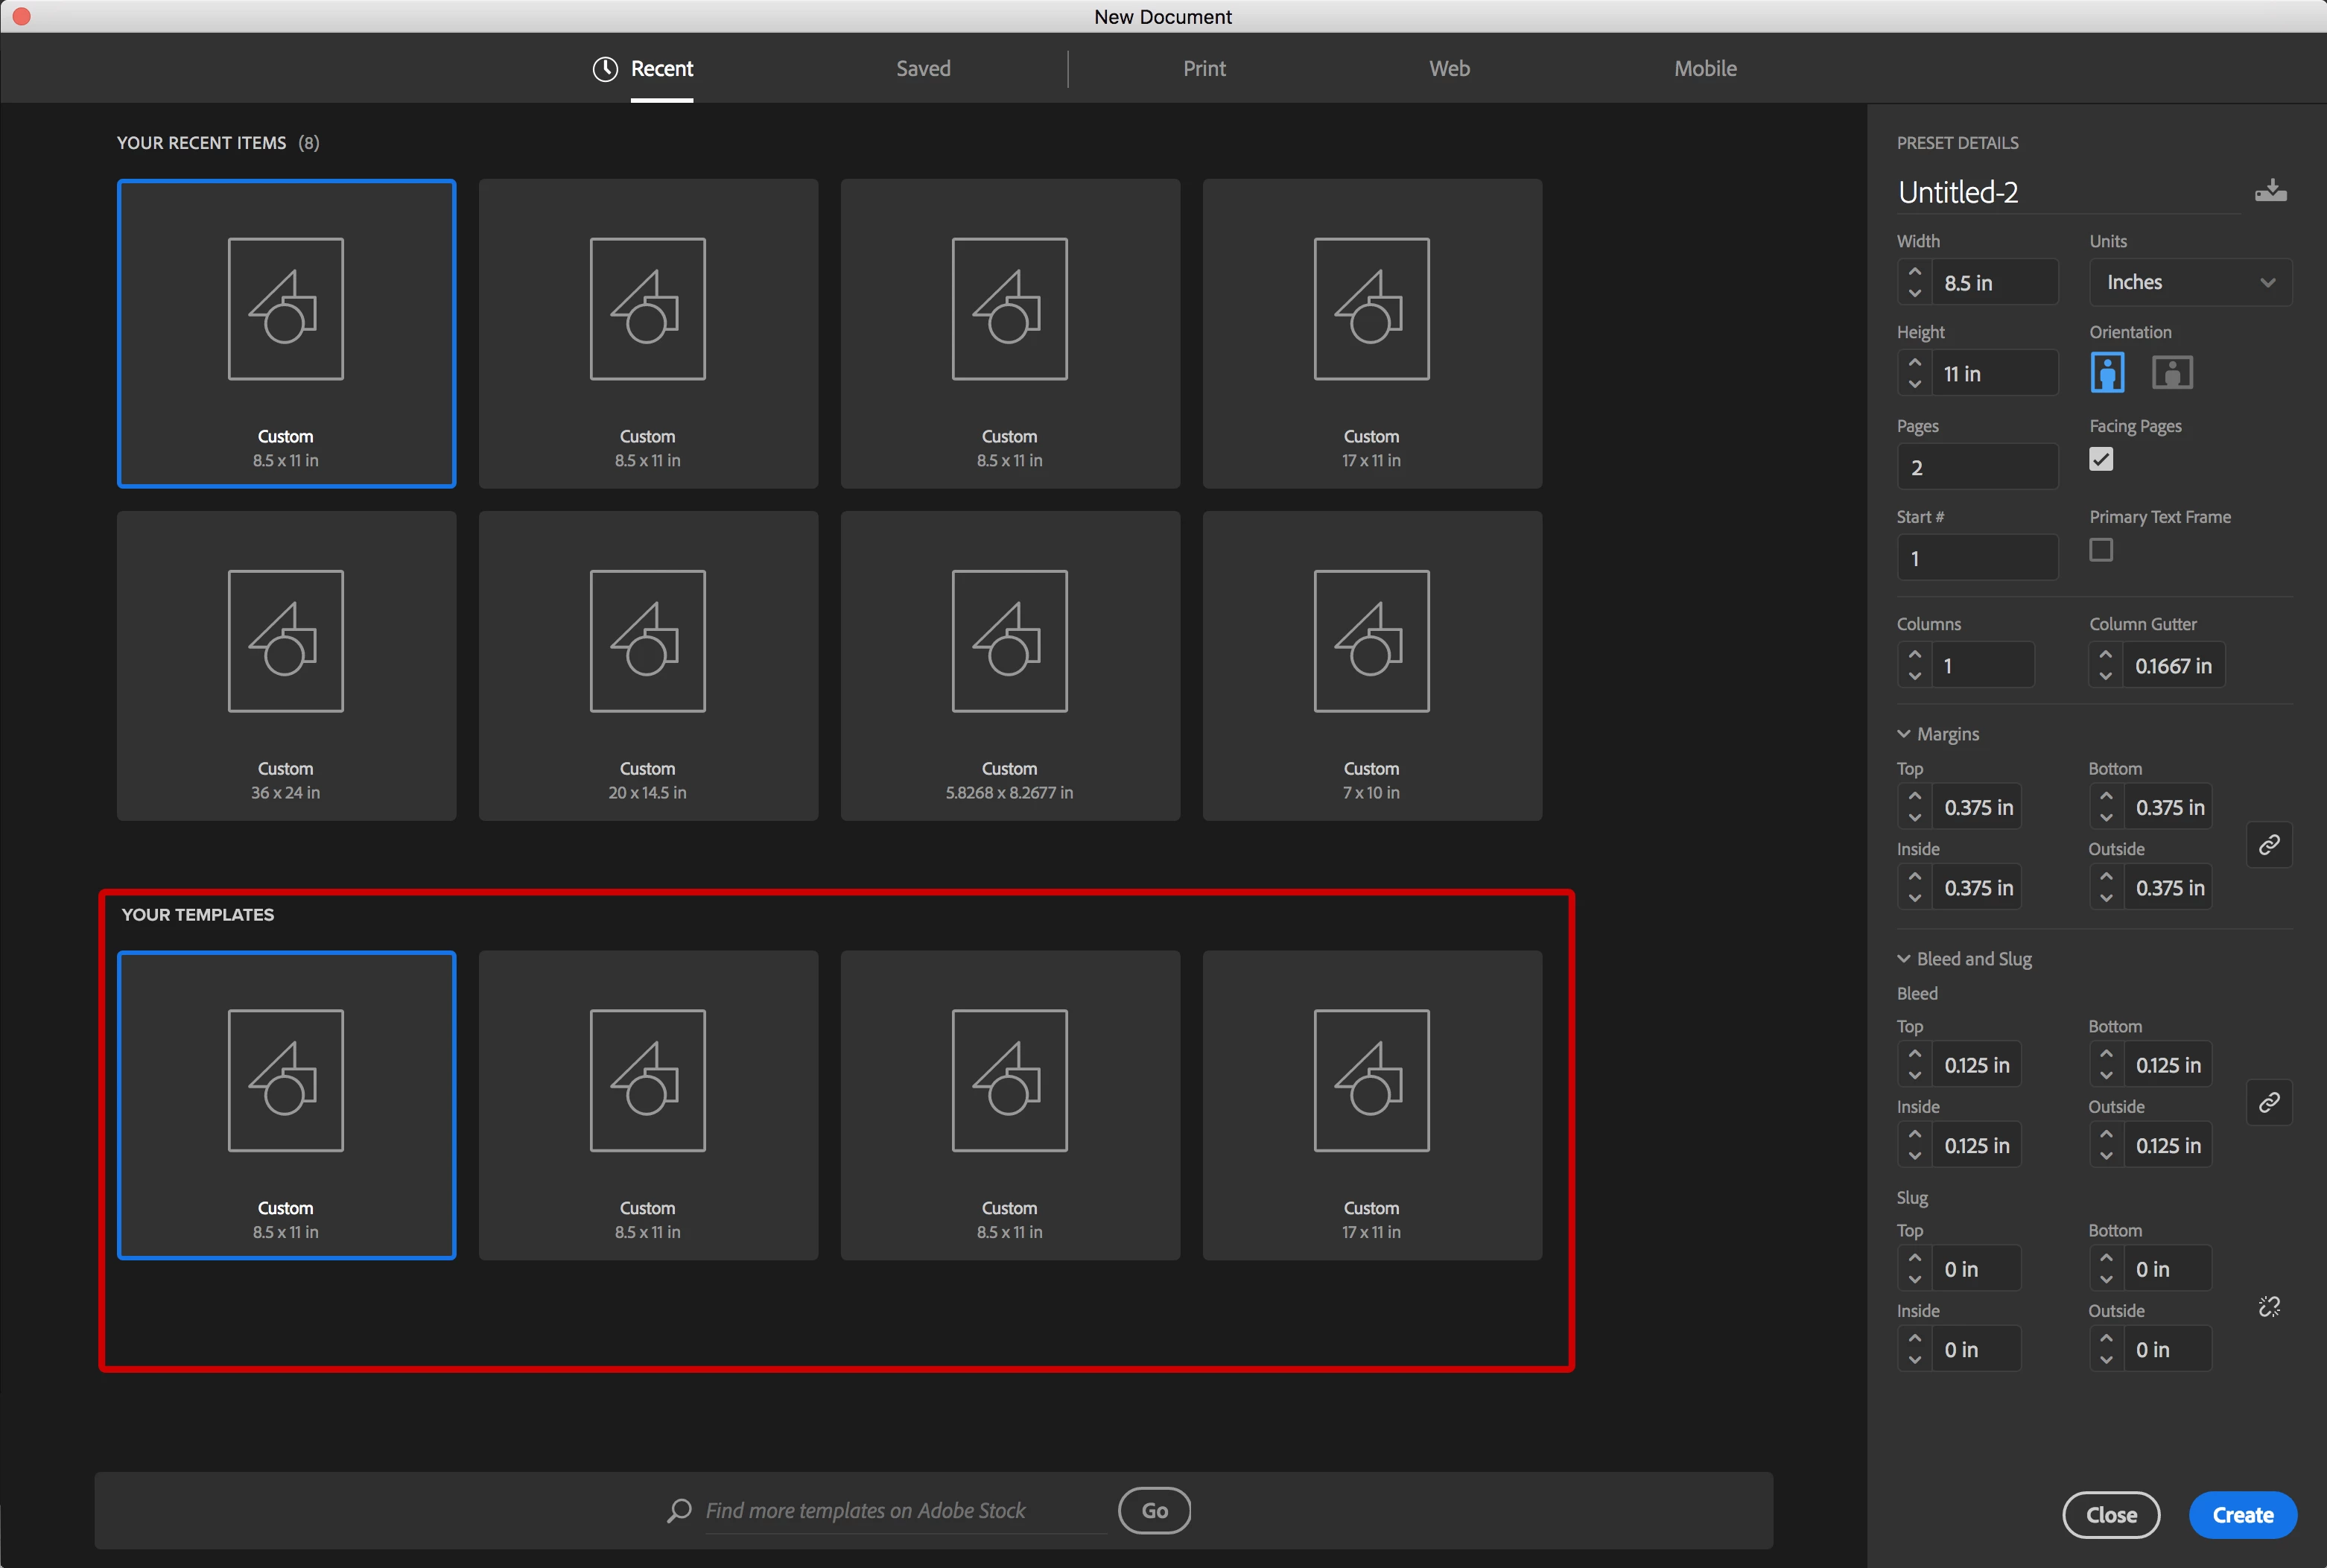
Task: Select landscape orientation icon
Action: tap(2171, 373)
